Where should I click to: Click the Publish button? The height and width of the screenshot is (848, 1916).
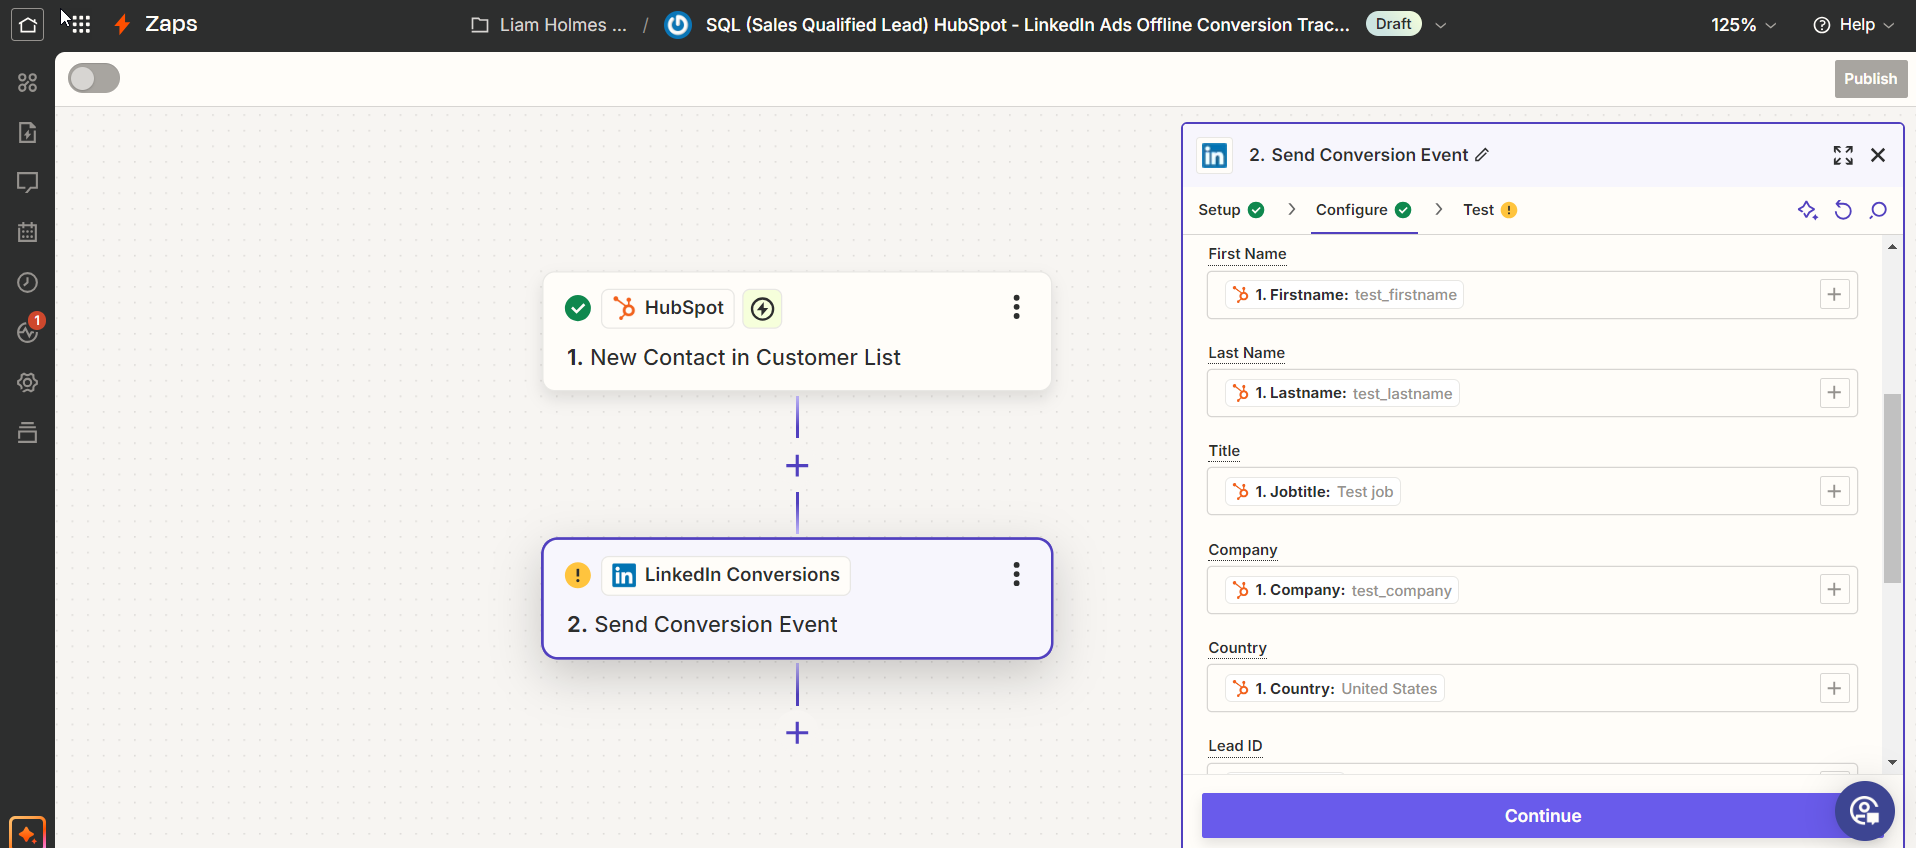click(1870, 79)
